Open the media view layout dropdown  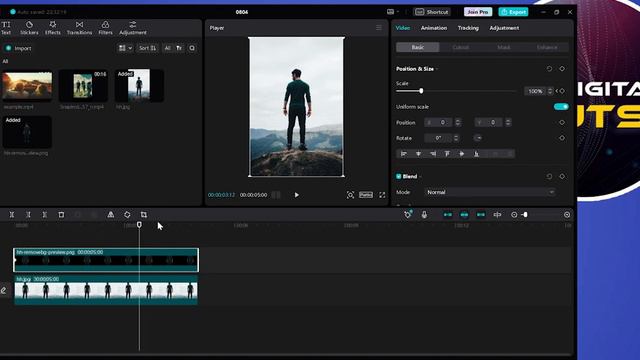point(125,48)
